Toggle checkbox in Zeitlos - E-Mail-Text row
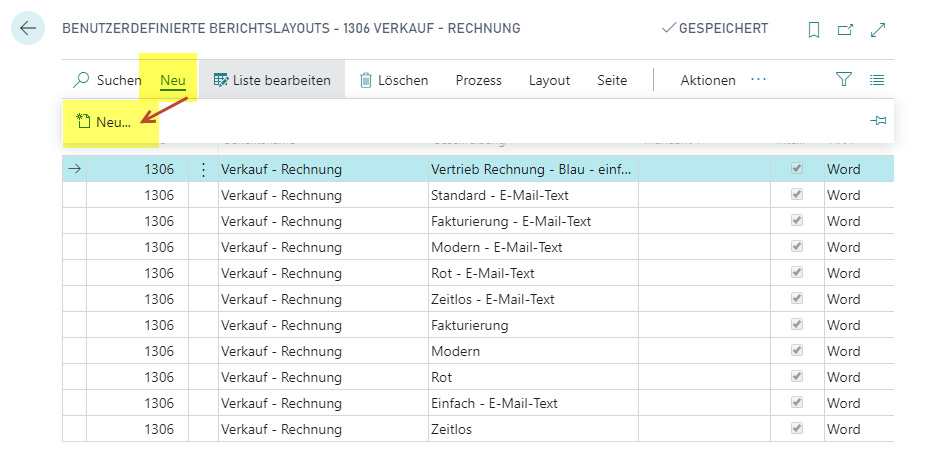This screenshot has width=929, height=458. pyautogui.click(x=797, y=299)
